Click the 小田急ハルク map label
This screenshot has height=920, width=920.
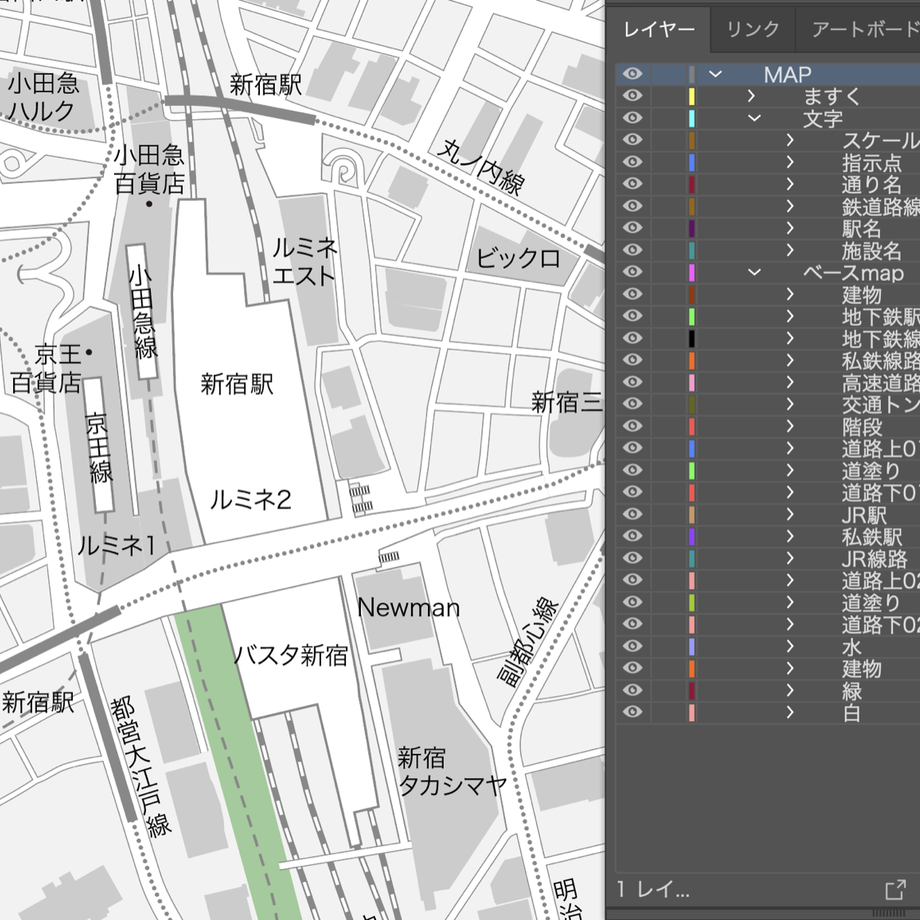pyautogui.click(x=42, y=97)
